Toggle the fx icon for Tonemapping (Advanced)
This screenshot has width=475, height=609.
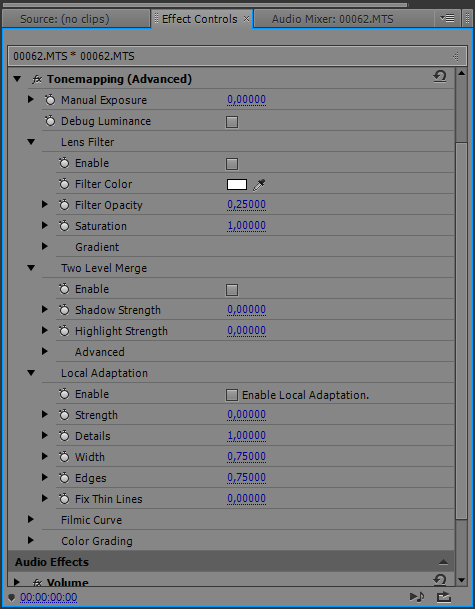(37, 79)
